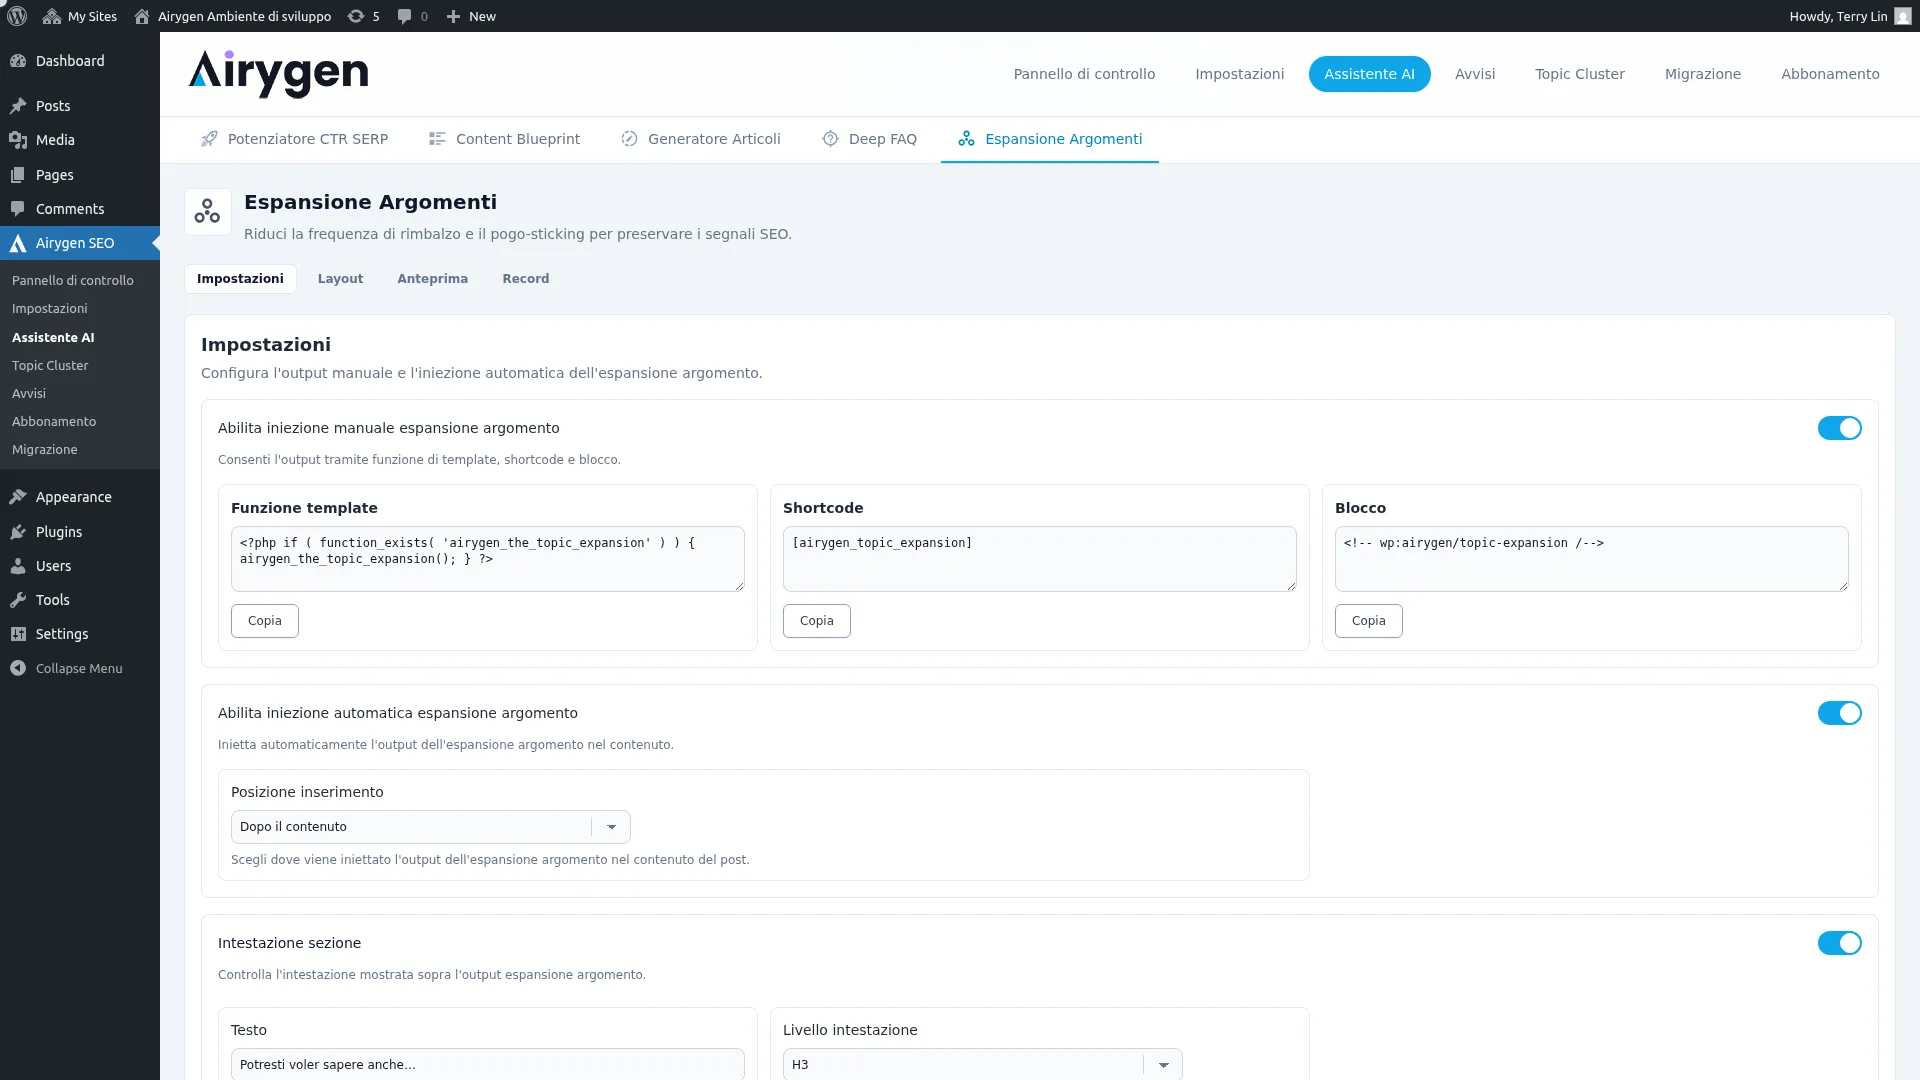The width and height of the screenshot is (1920, 1080).
Task: Open Assistente AI in sidebar submenu
Action: point(53,338)
